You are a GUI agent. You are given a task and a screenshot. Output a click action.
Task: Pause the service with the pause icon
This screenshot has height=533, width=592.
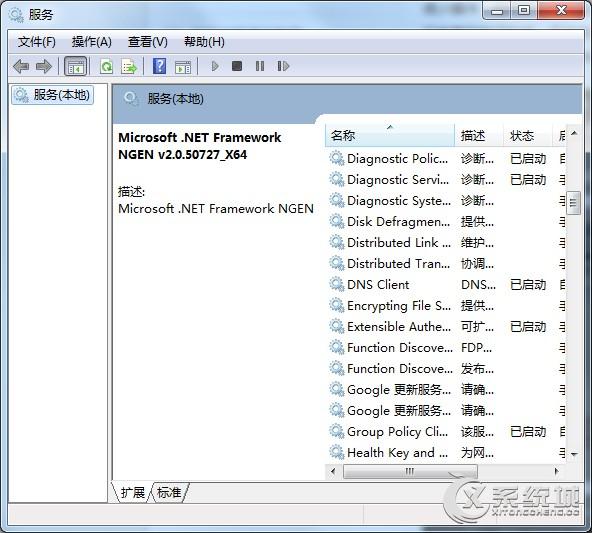(260, 66)
